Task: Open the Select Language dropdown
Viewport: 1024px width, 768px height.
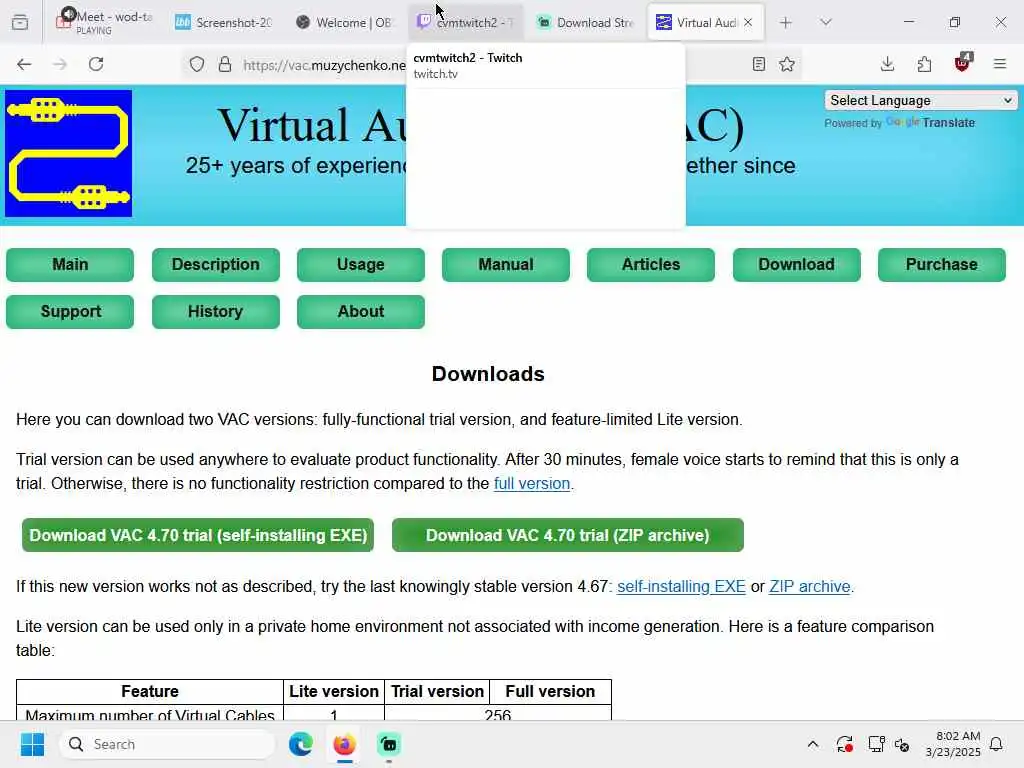Action: click(x=921, y=100)
